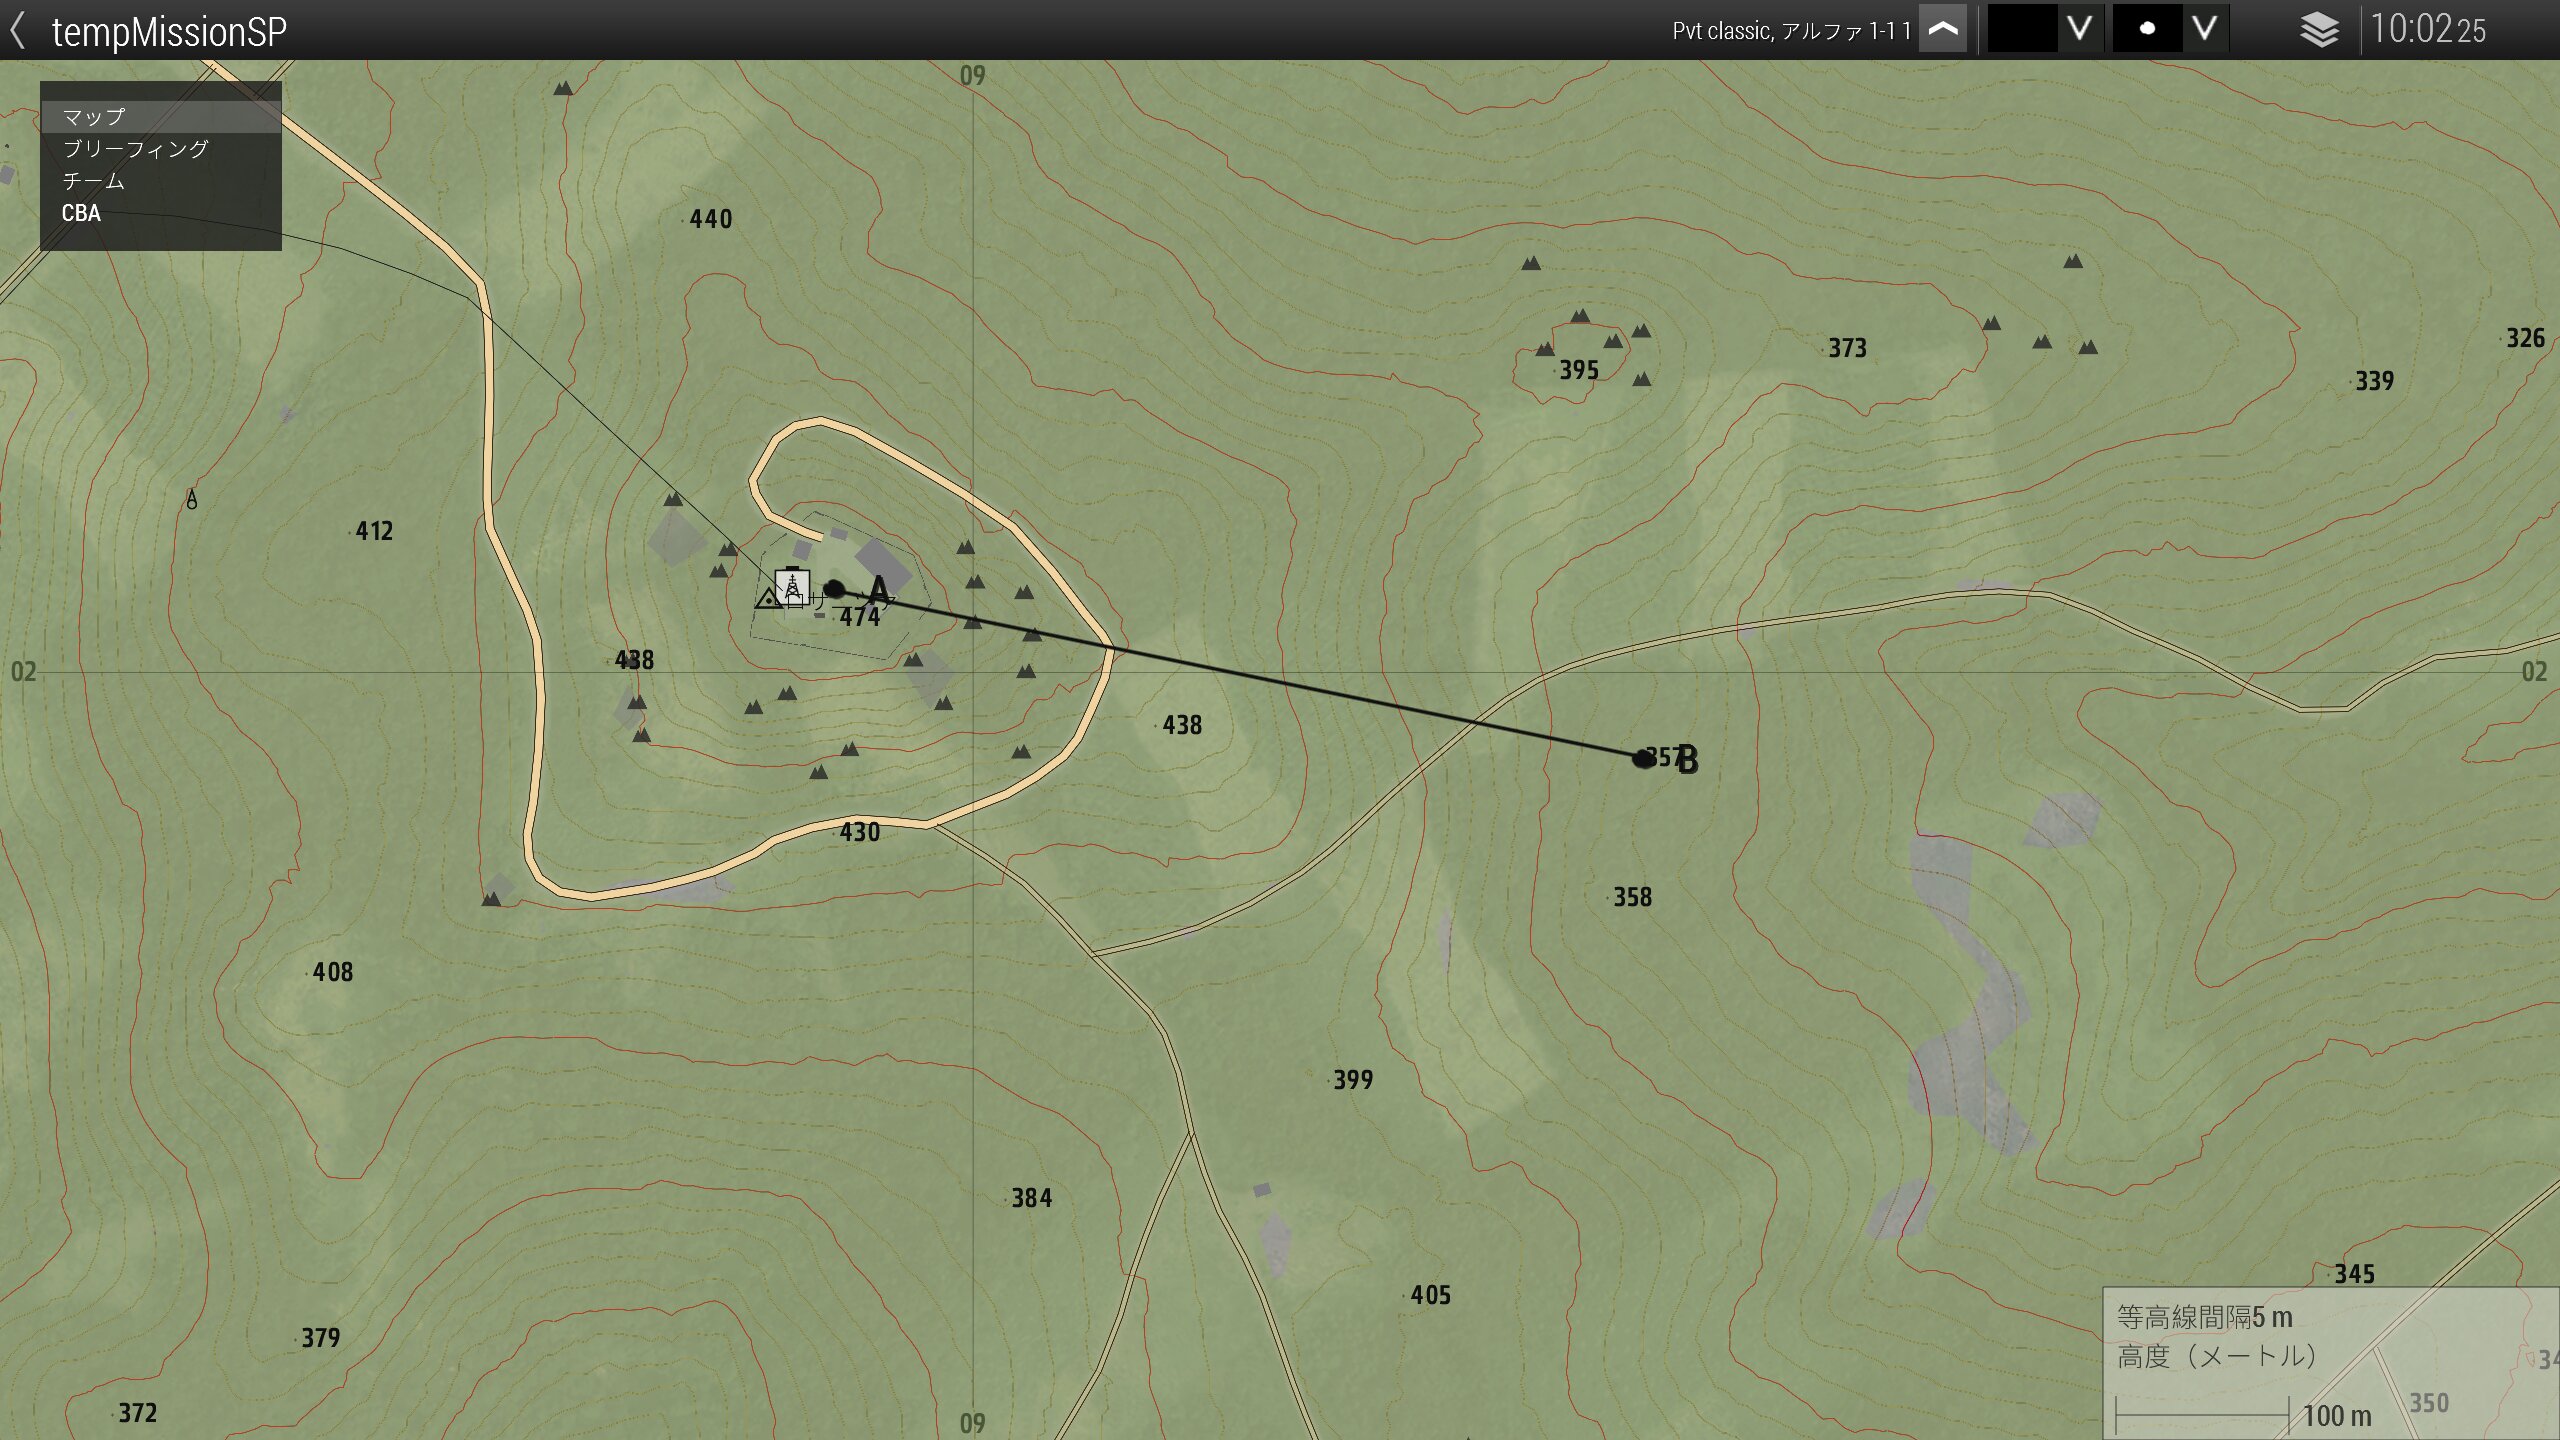Collapse the top bar with the up-chevron button

pyautogui.click(x=1942, y=30)
